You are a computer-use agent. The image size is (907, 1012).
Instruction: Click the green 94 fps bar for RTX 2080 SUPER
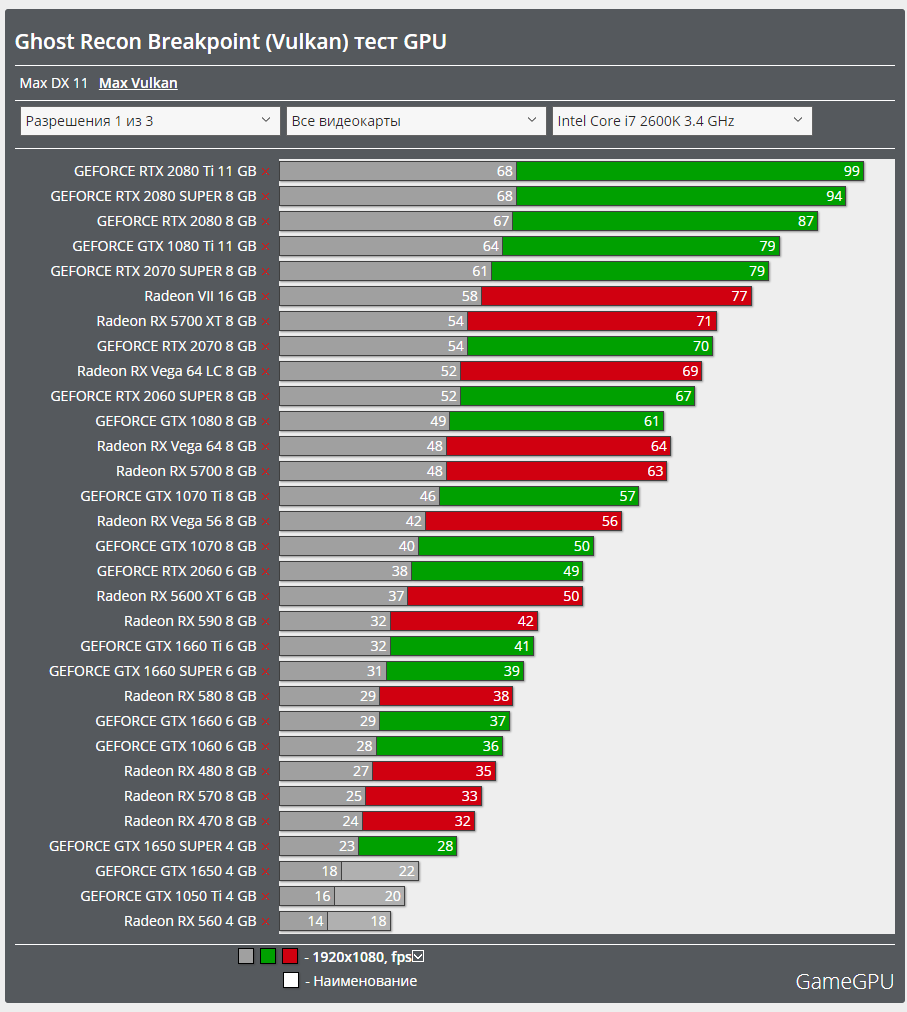pyautogui.click(x=681, y=197)
